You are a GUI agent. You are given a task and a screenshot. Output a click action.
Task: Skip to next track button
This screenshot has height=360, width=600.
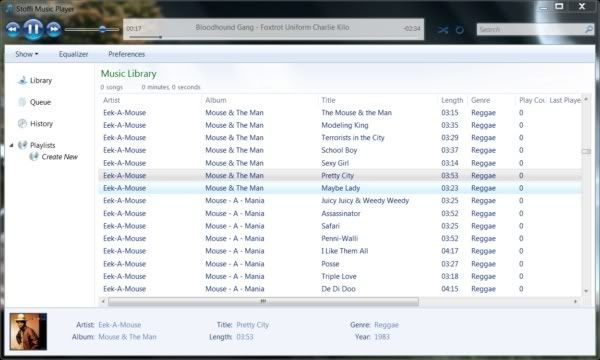[x=54, y=29]
